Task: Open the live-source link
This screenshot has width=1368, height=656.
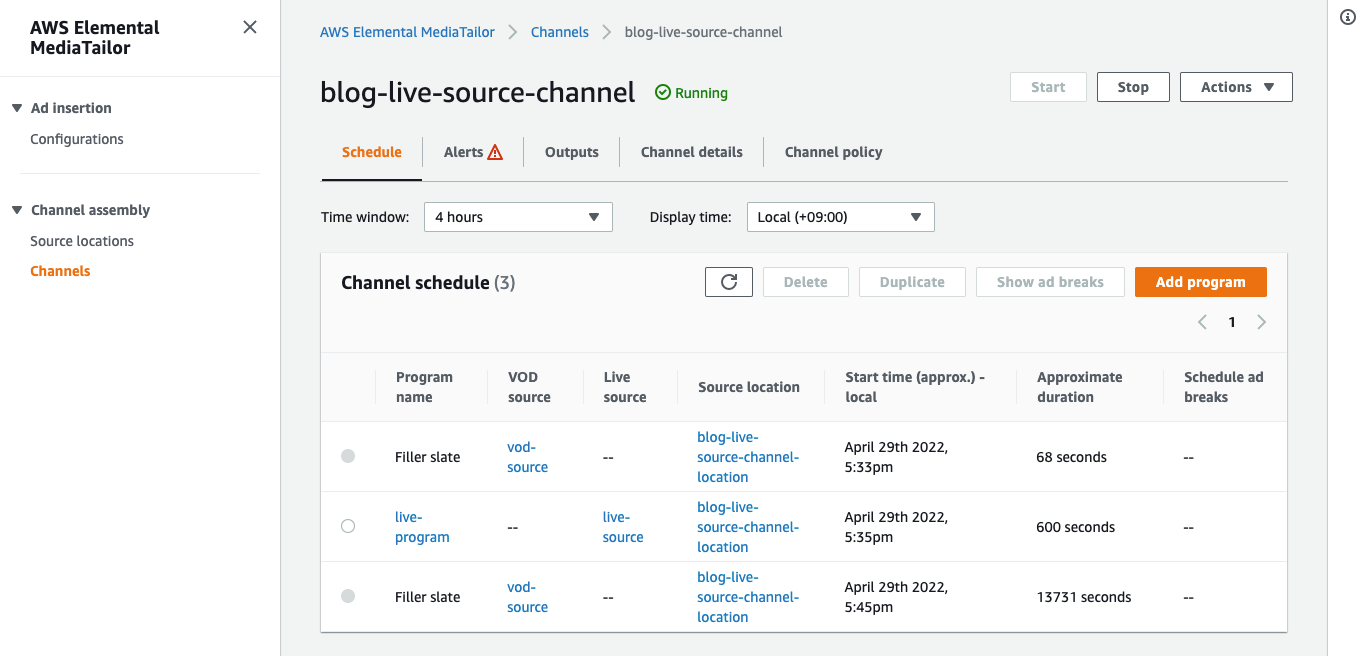Action: click(623, 527)
